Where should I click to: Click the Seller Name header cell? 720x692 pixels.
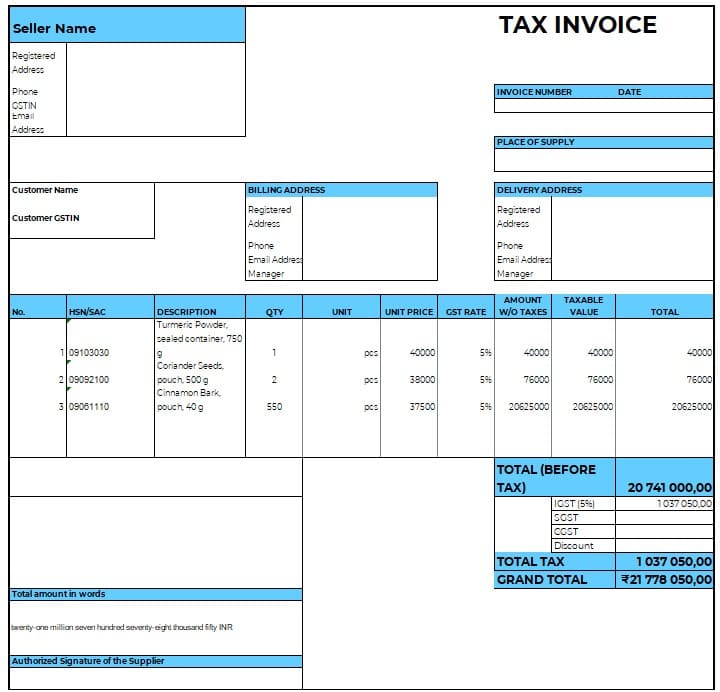127,25
